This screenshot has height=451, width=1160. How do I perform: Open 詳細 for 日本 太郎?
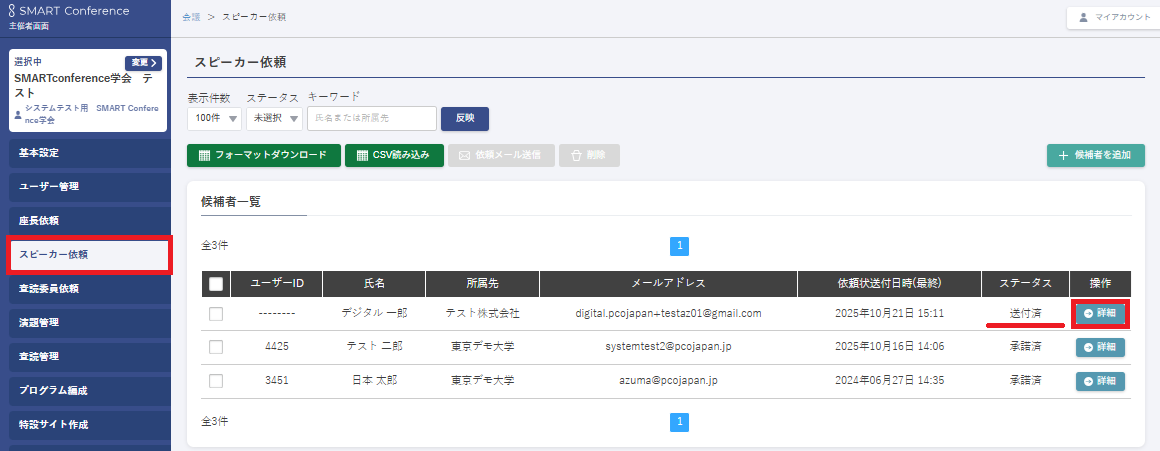pos(1100,381)
